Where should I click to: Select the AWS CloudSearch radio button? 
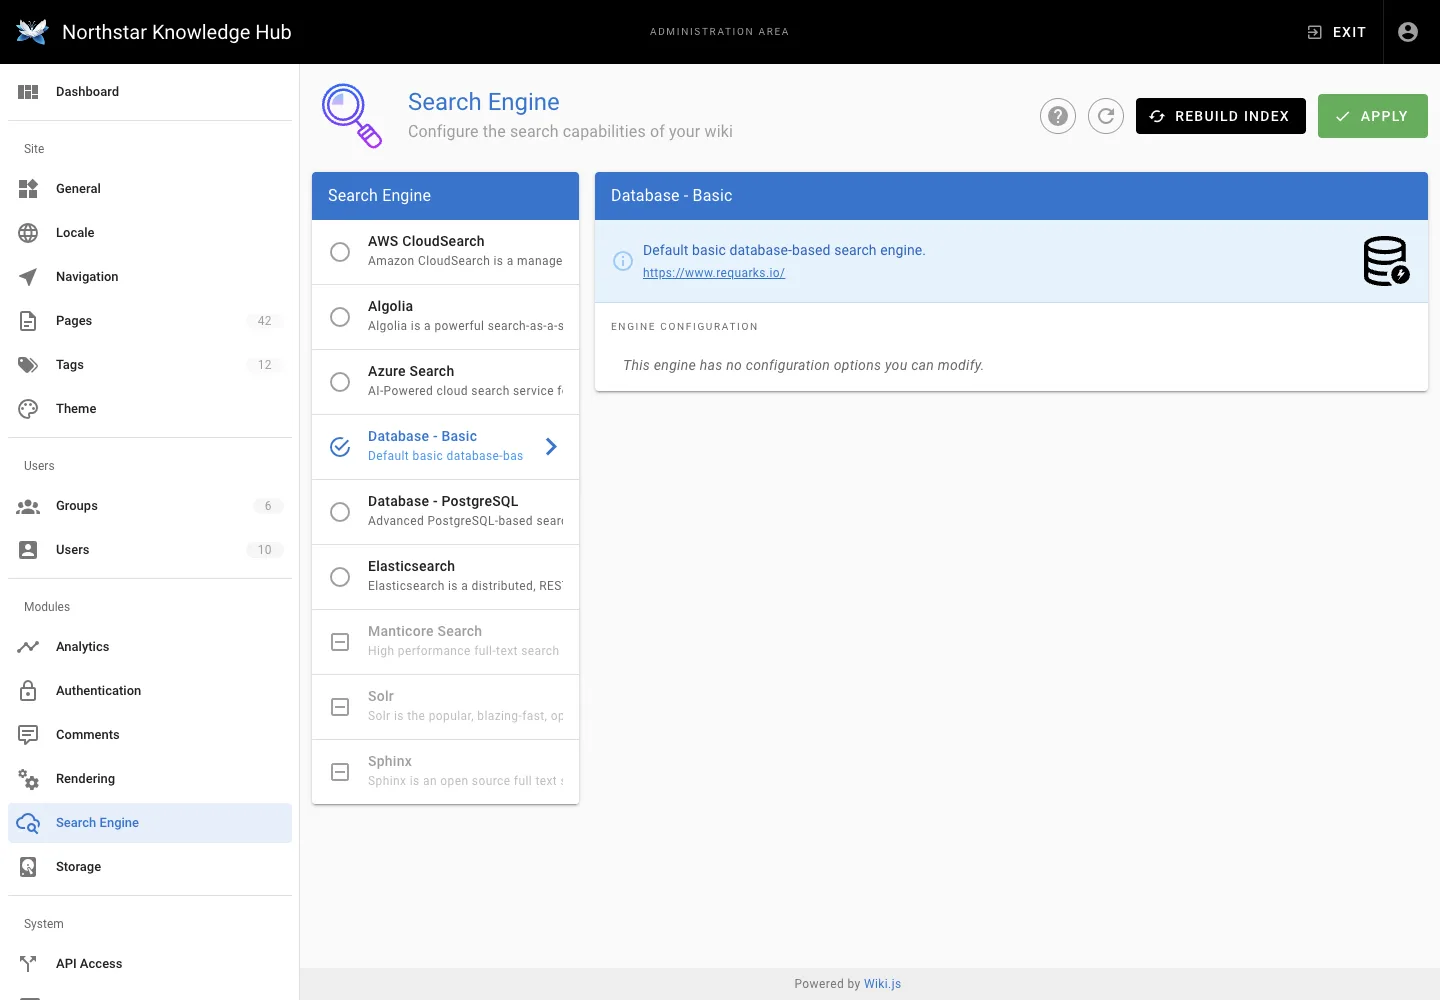coord(340,252)
